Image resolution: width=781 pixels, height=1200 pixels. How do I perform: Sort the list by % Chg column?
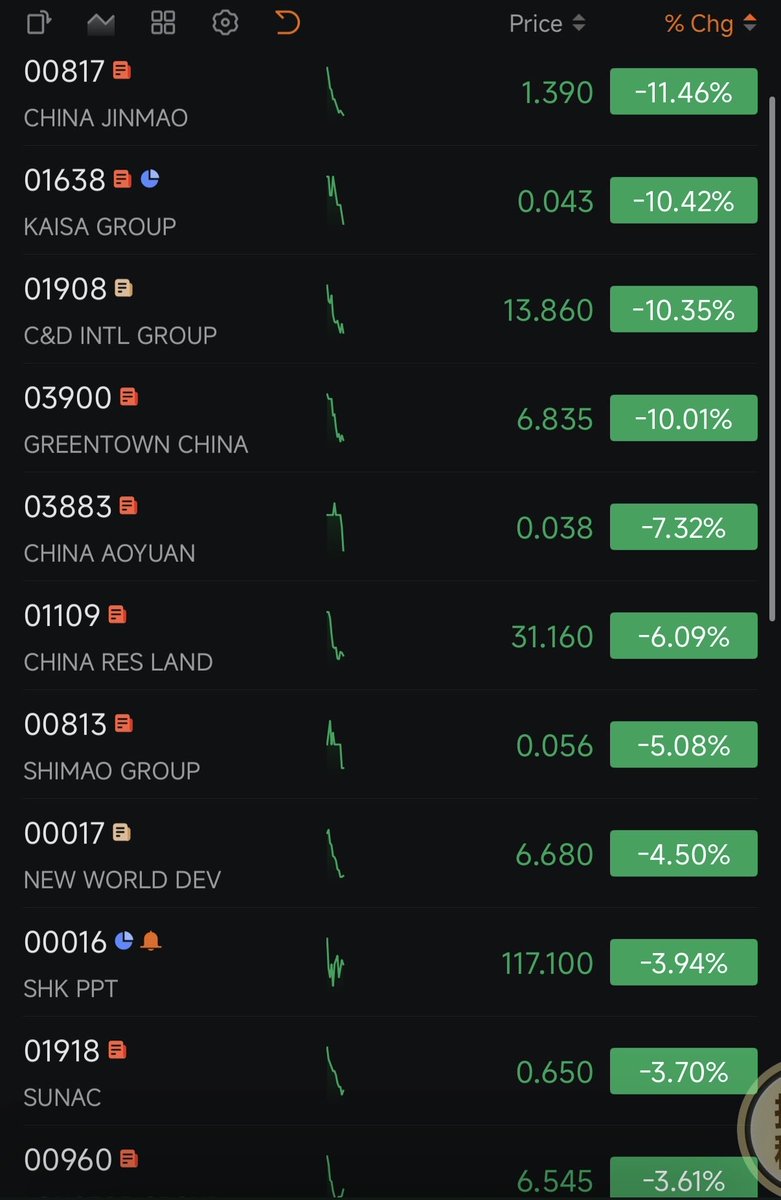click(x=711, y=23)
